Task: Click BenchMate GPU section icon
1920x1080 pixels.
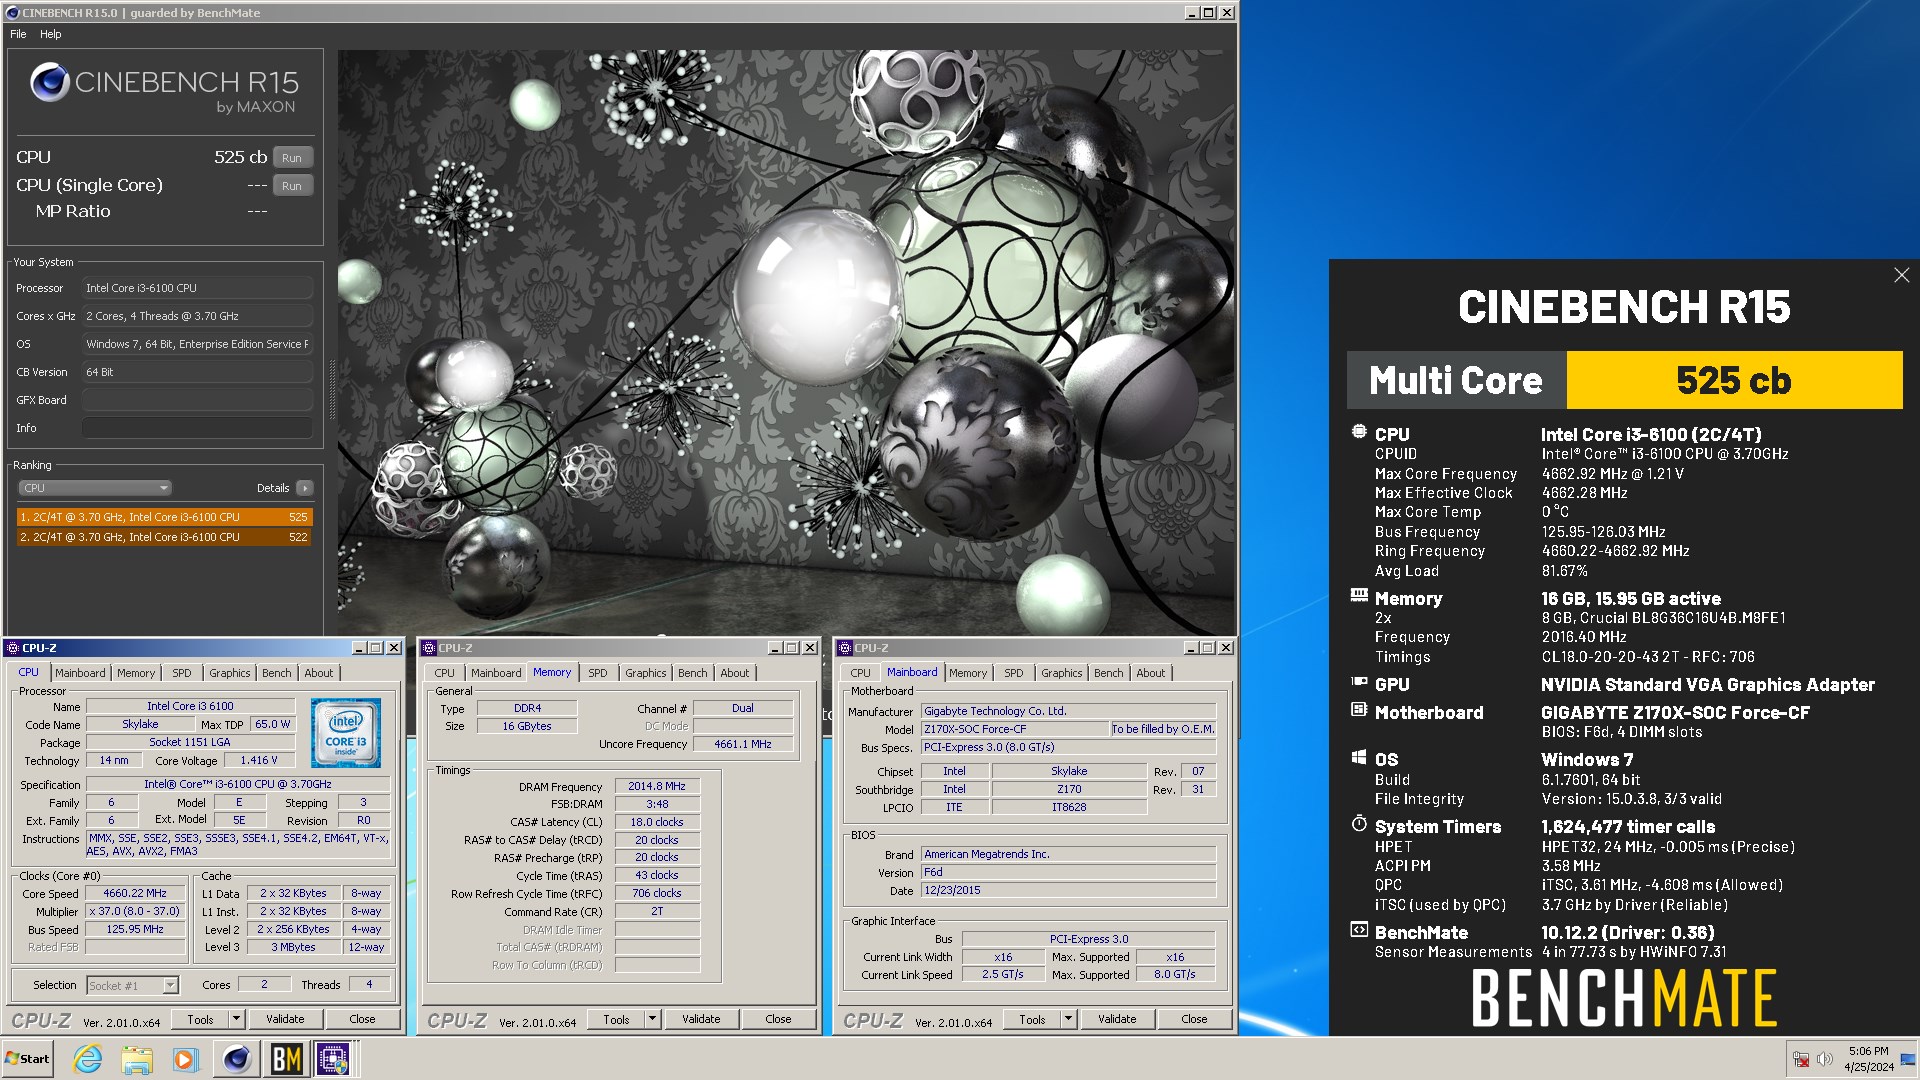Action: 1359,682
